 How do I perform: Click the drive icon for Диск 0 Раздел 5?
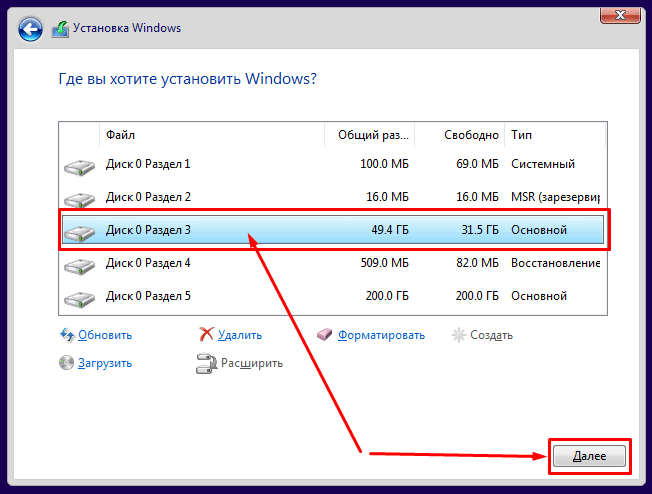pos(79,299)
